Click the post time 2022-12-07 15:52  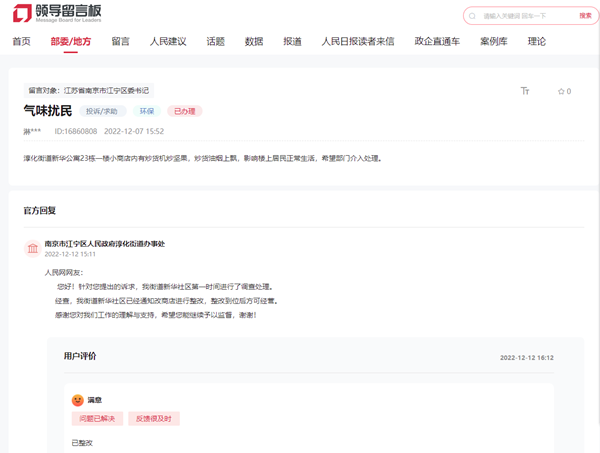(x=134, y=132)
